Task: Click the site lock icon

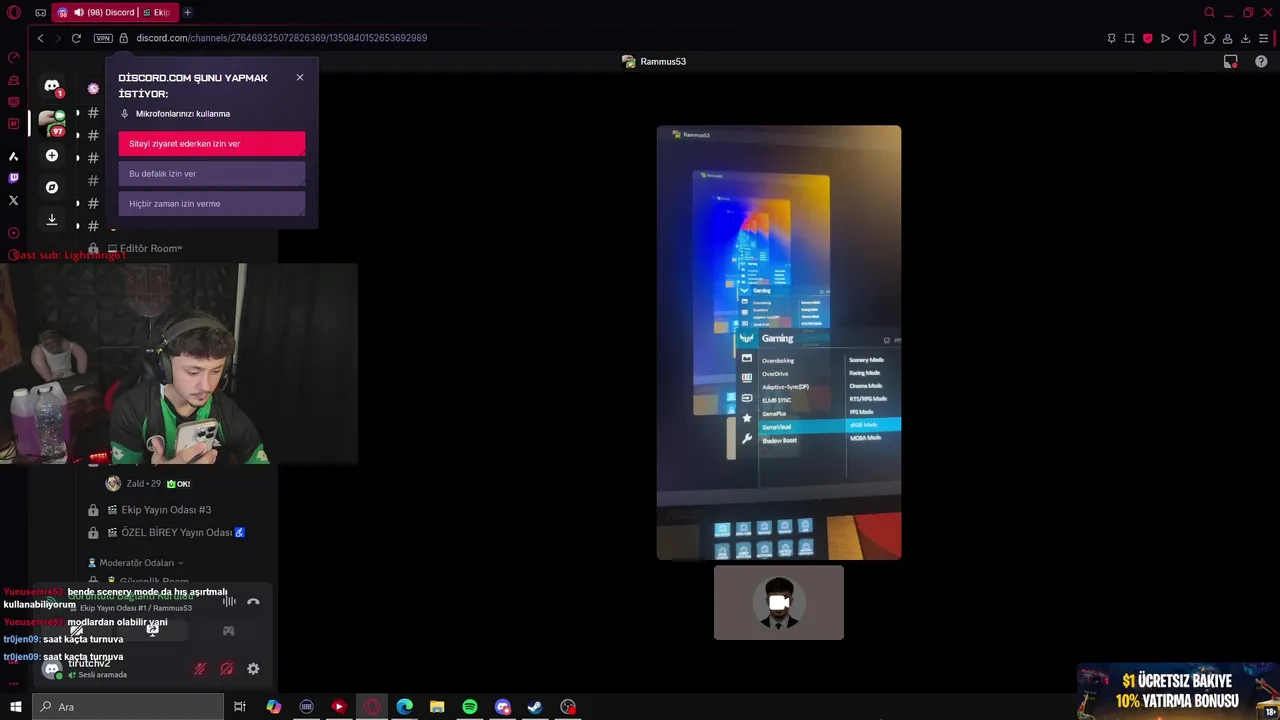Action: click(124, 38)
